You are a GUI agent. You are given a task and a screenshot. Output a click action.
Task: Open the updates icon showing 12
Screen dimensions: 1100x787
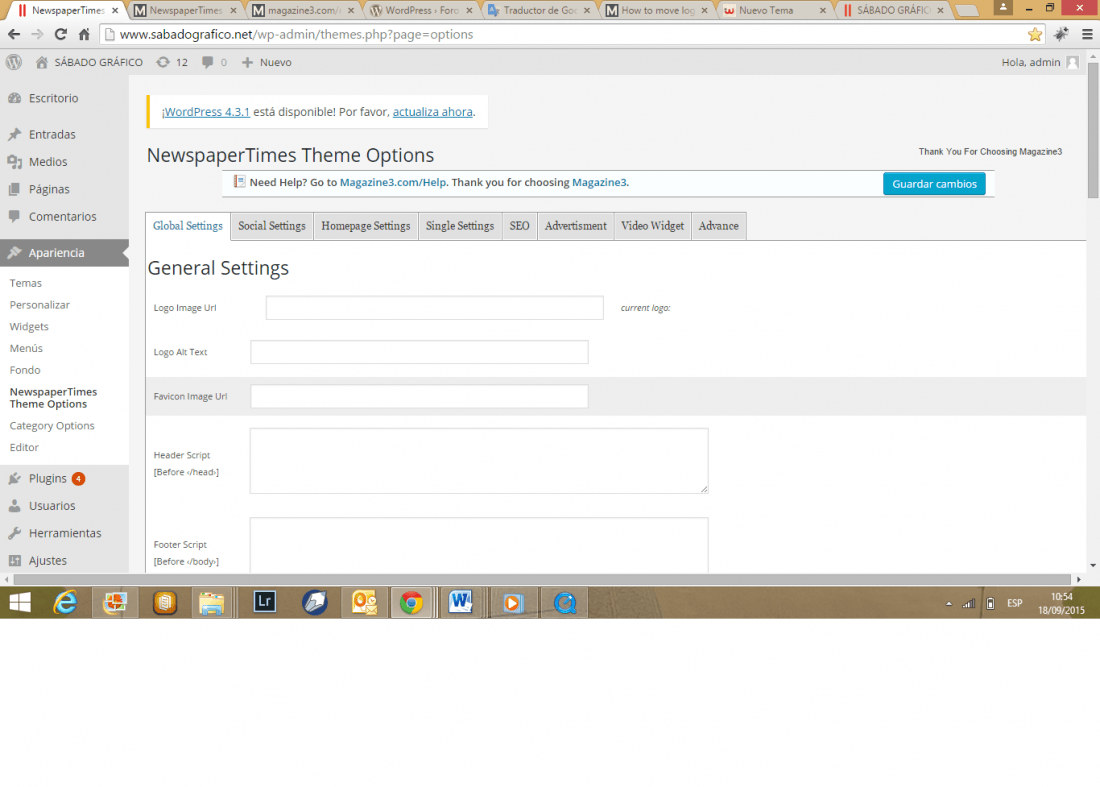pos(163,62)
